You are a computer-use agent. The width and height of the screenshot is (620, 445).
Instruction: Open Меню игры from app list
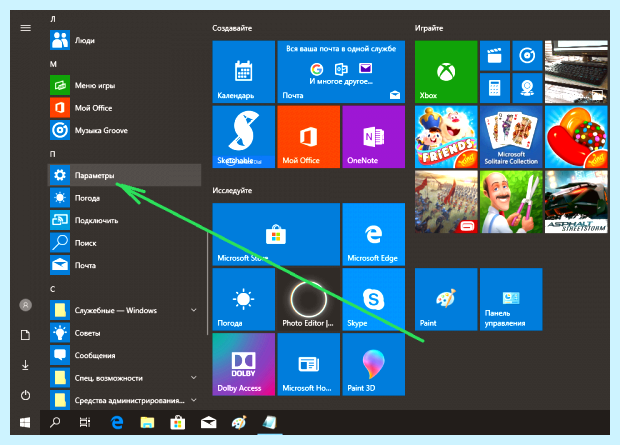(x=124, y=85)
